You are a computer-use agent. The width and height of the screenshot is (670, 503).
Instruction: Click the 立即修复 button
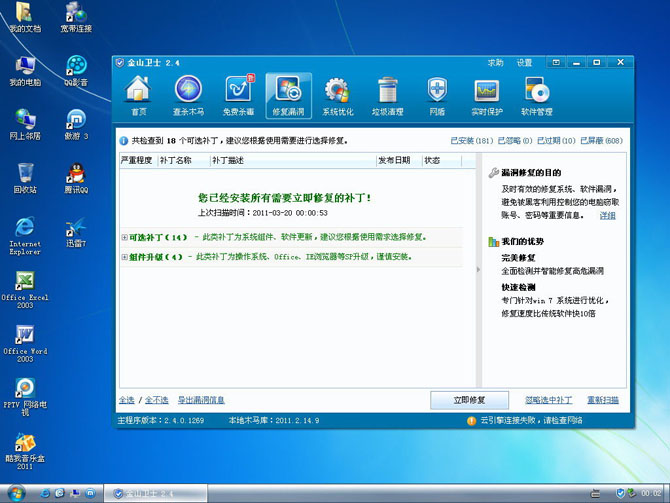469,400
